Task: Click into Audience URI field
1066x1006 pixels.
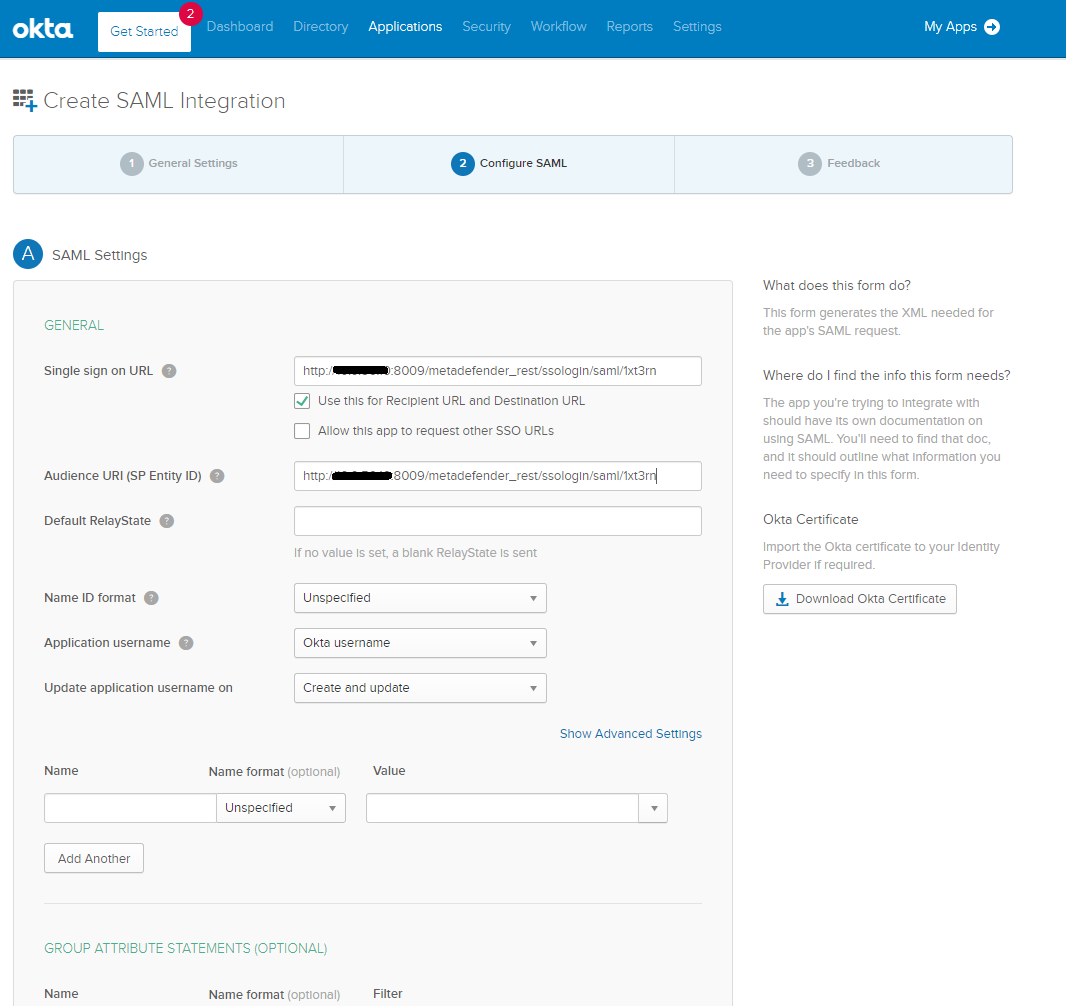Action: pos(498,476)
